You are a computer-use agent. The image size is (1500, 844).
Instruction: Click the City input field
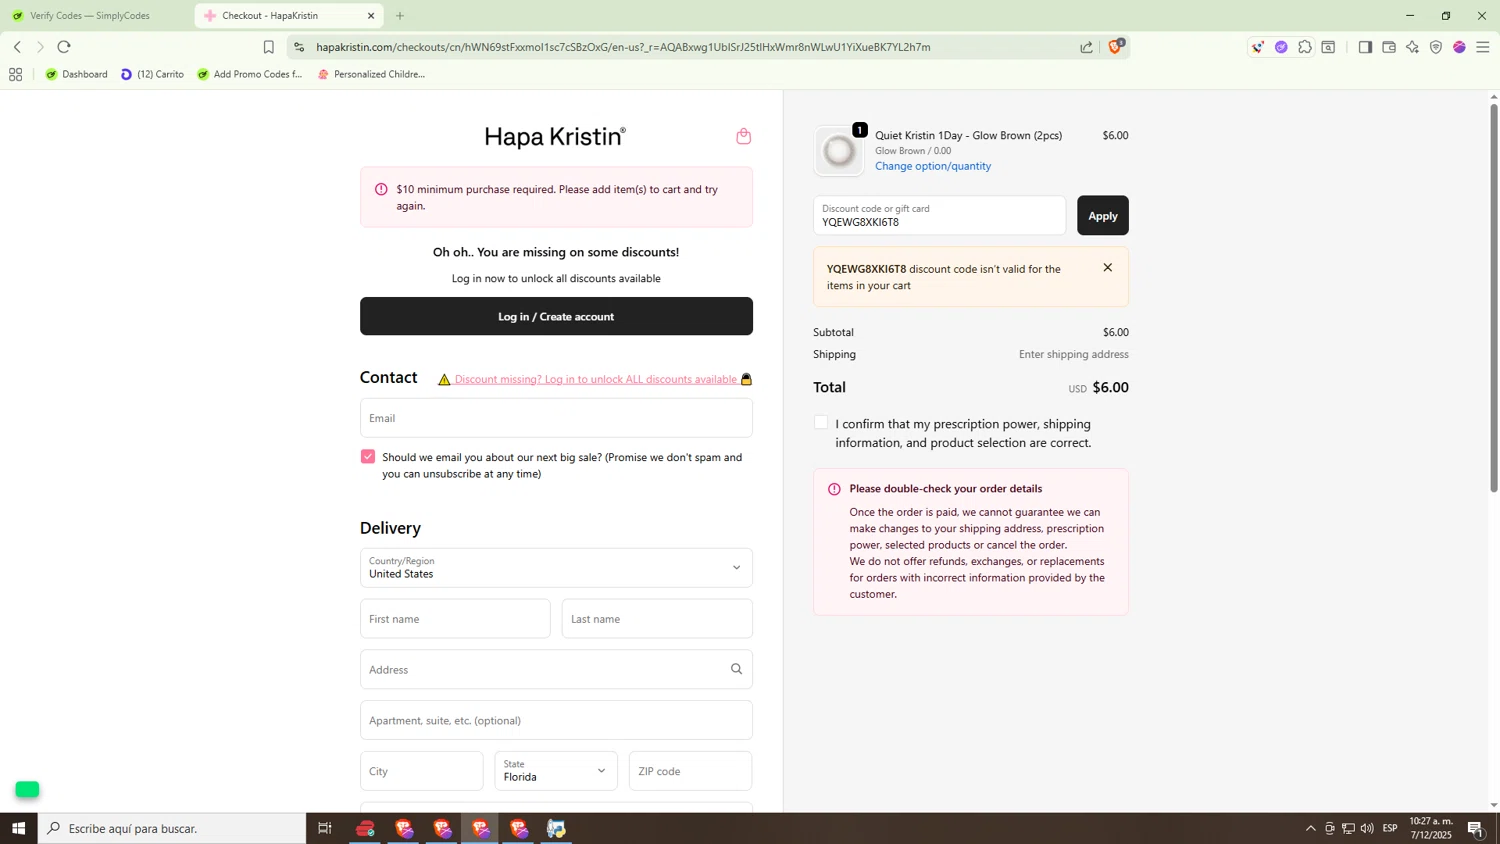pyautogui.click(x=421, y=770)
